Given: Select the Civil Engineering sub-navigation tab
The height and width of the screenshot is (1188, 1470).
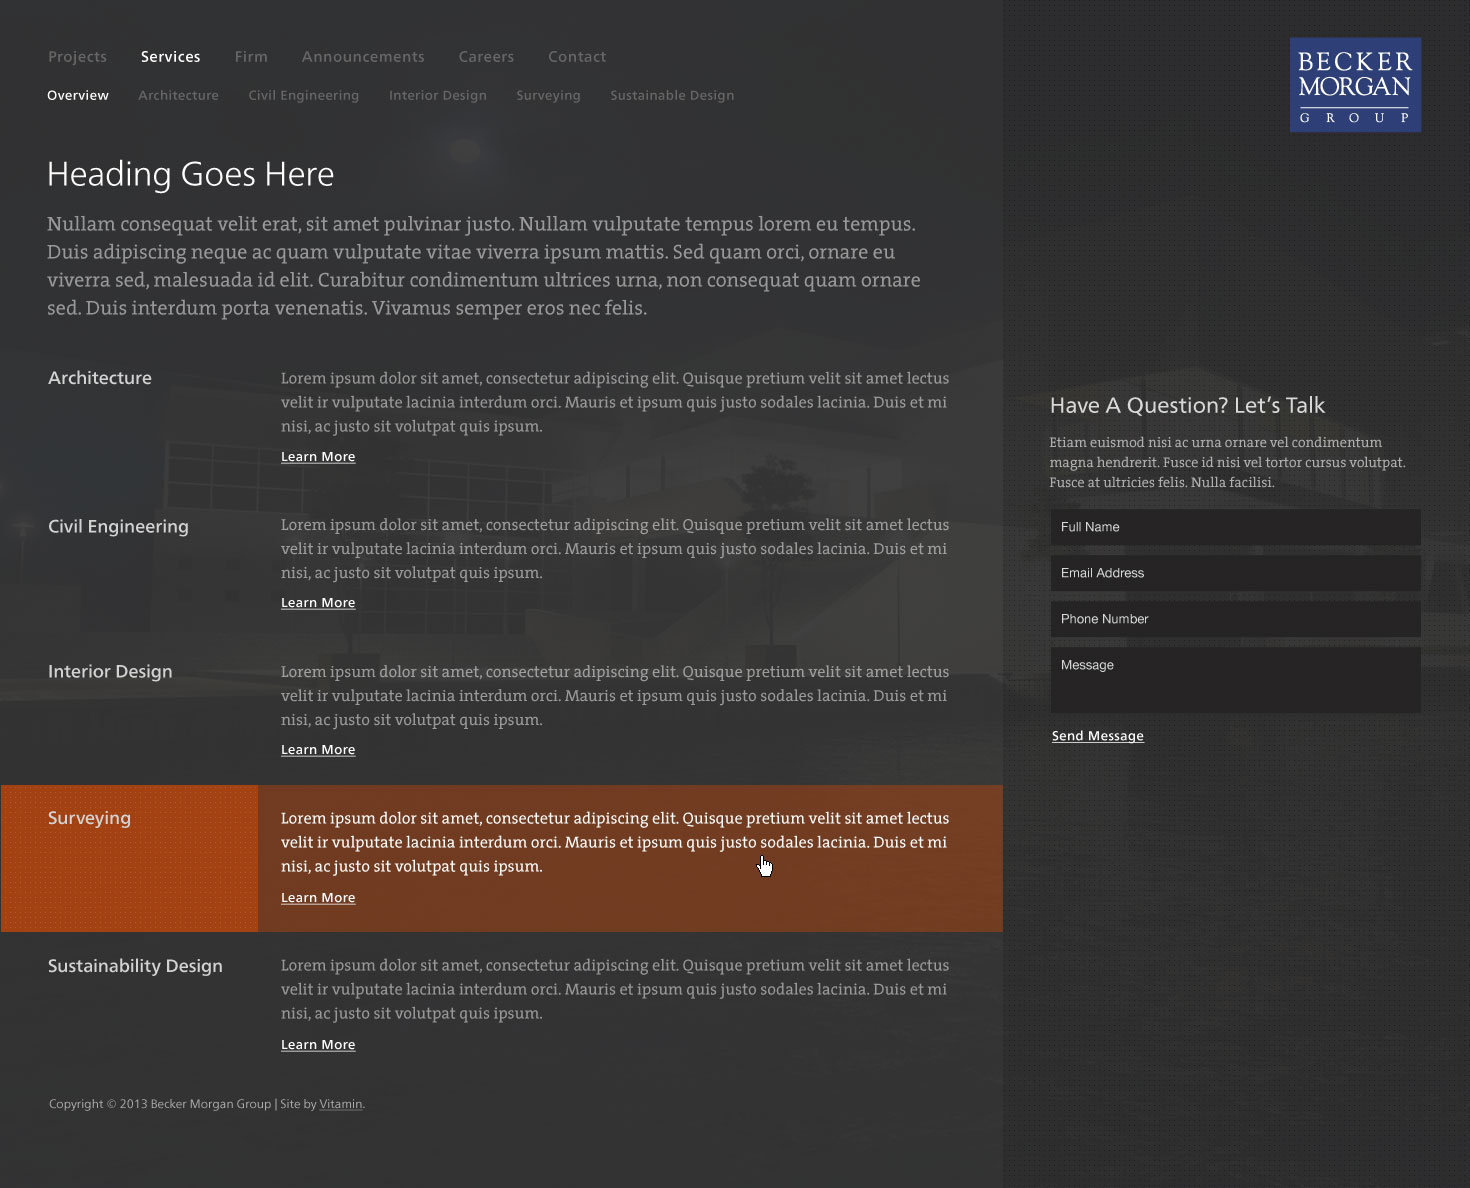Looking at the screenshot, I should coord(303,96).
